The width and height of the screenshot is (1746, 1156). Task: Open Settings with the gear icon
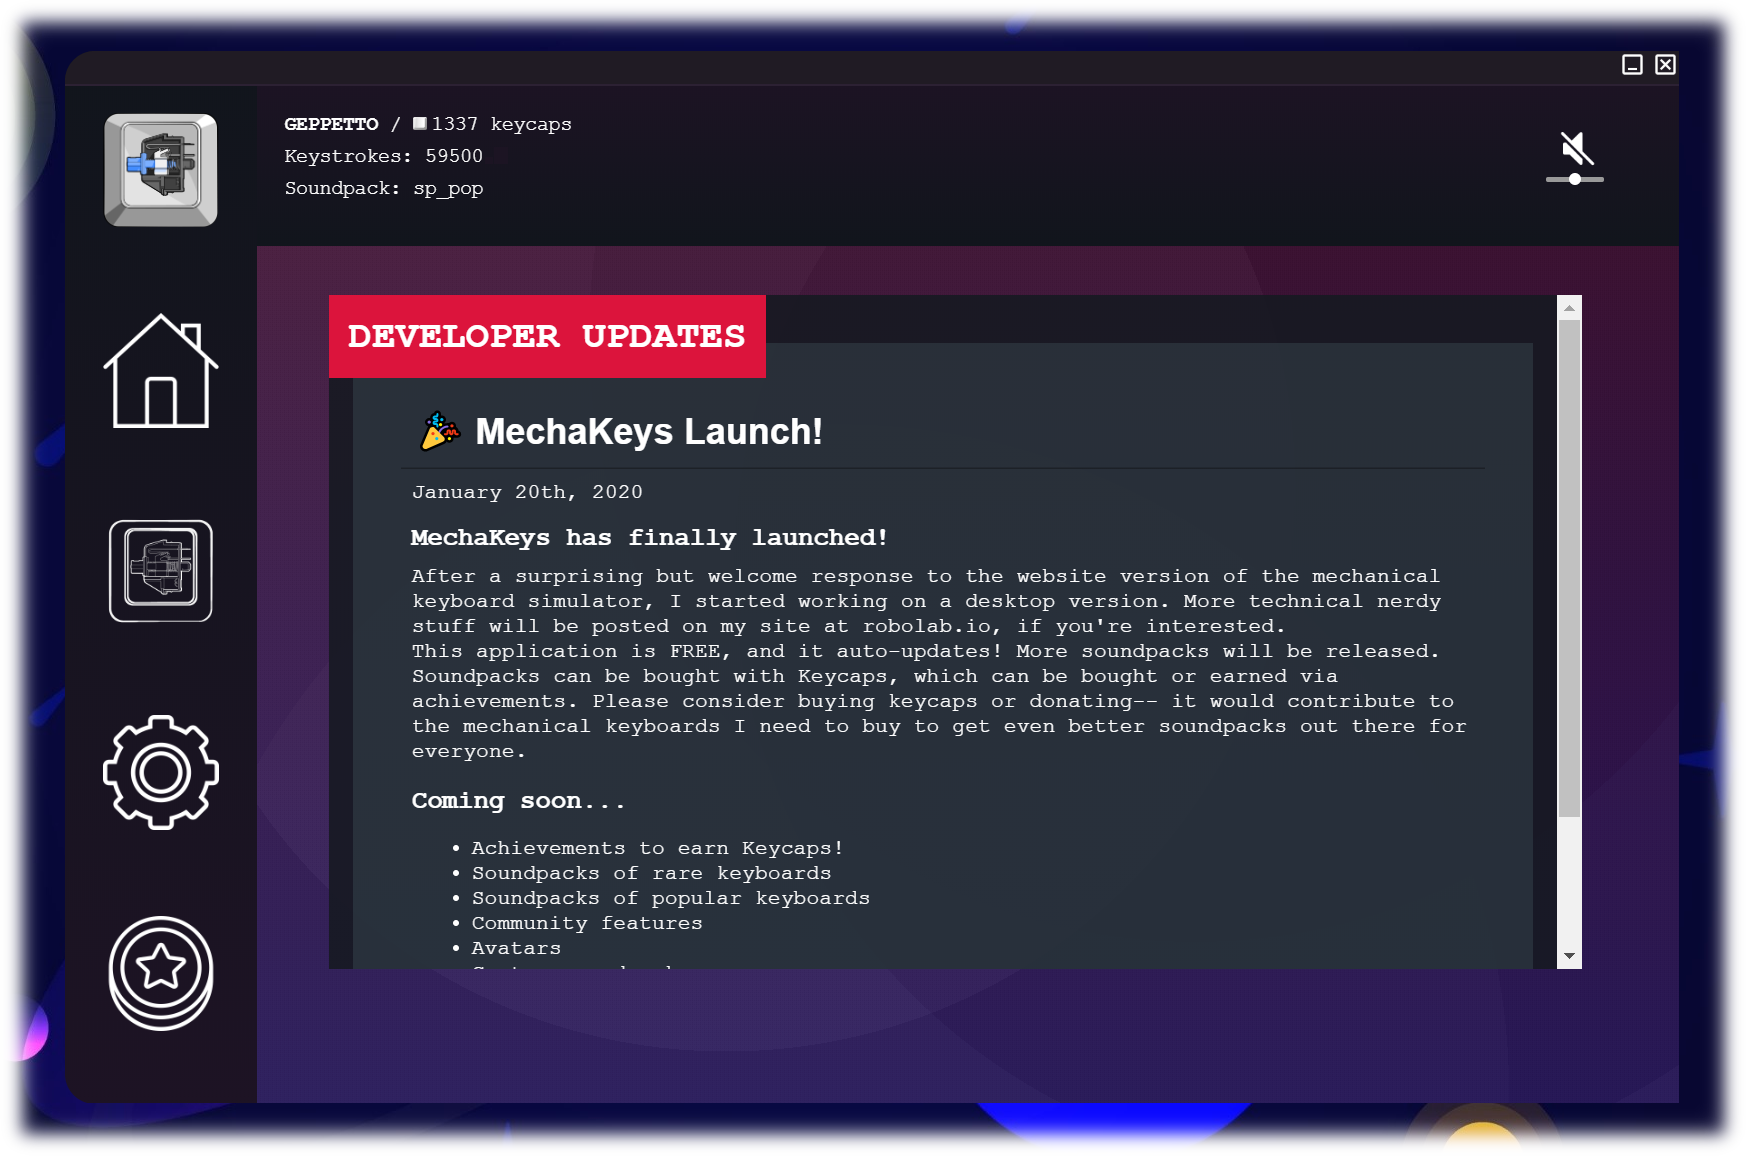pos(161,772)
